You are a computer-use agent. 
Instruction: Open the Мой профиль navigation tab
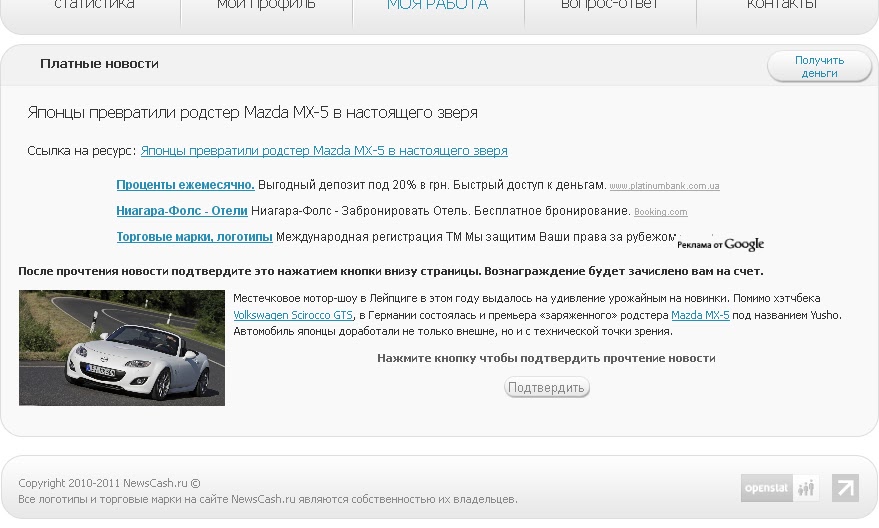pyautogui.click(x=266, y=6)
